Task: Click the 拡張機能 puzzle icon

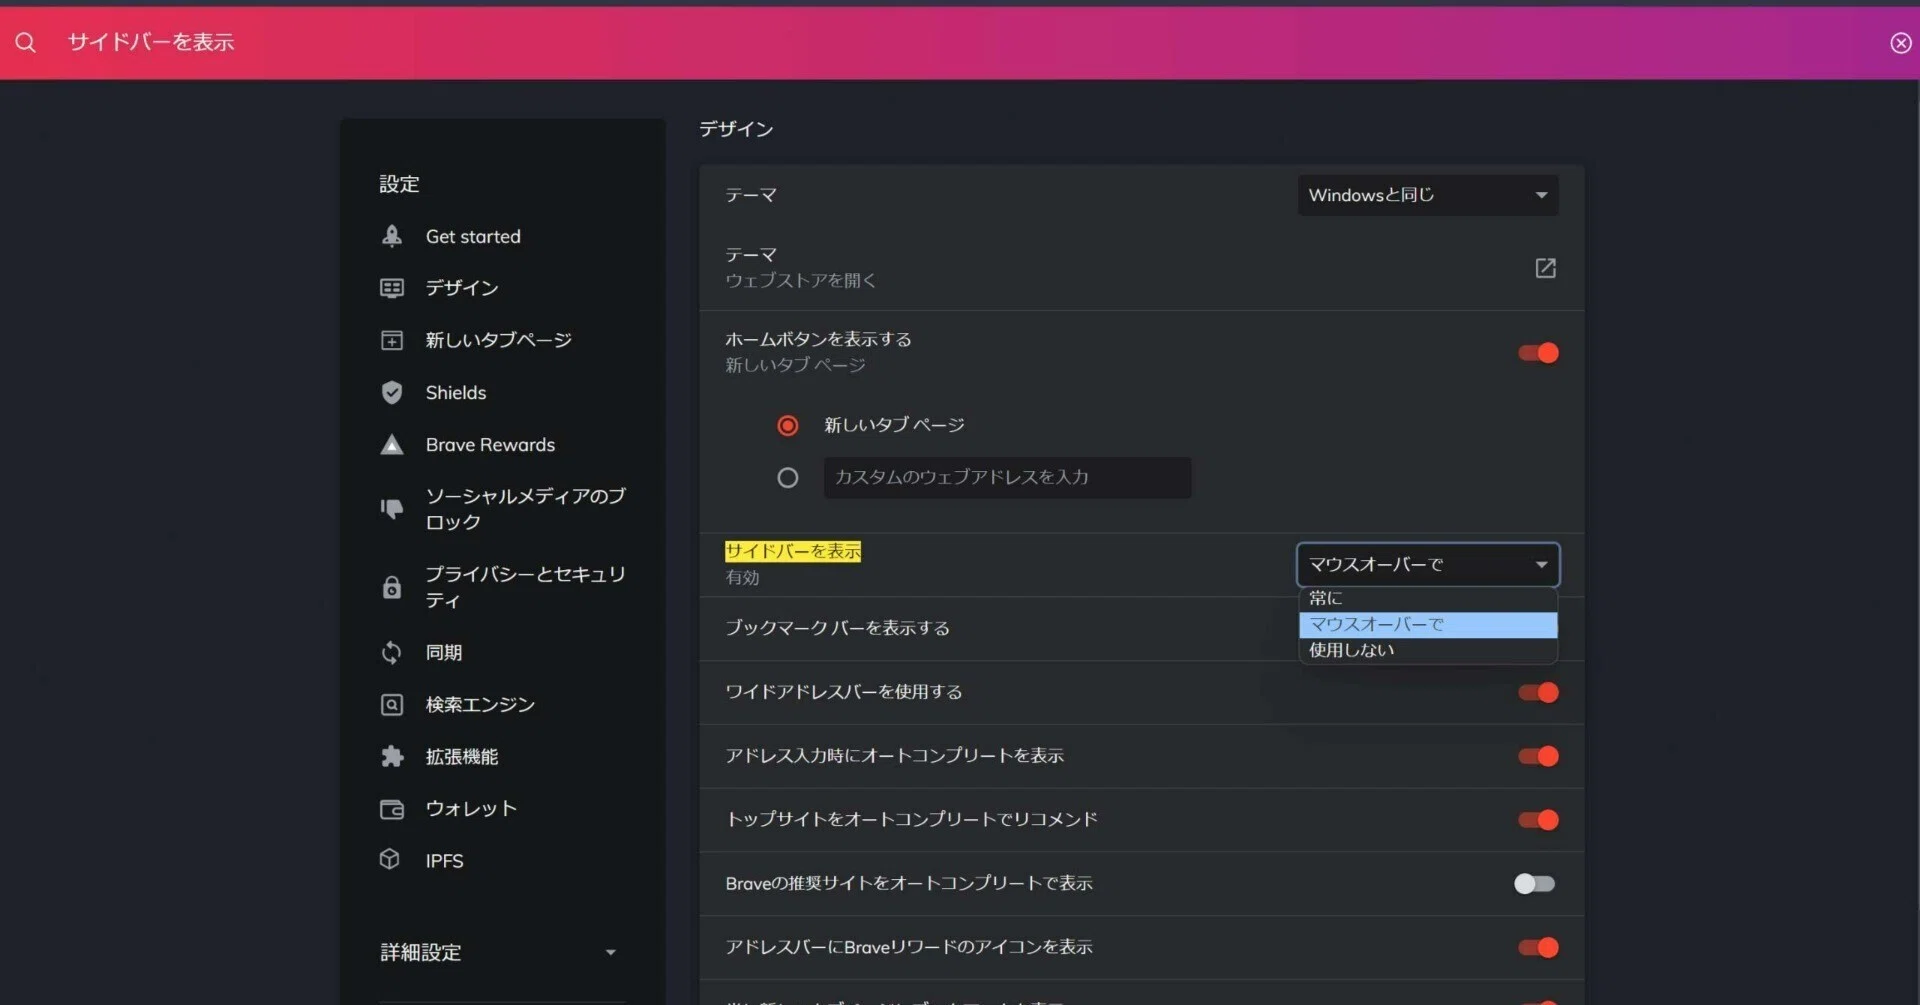Action: (x=392, y=756)
